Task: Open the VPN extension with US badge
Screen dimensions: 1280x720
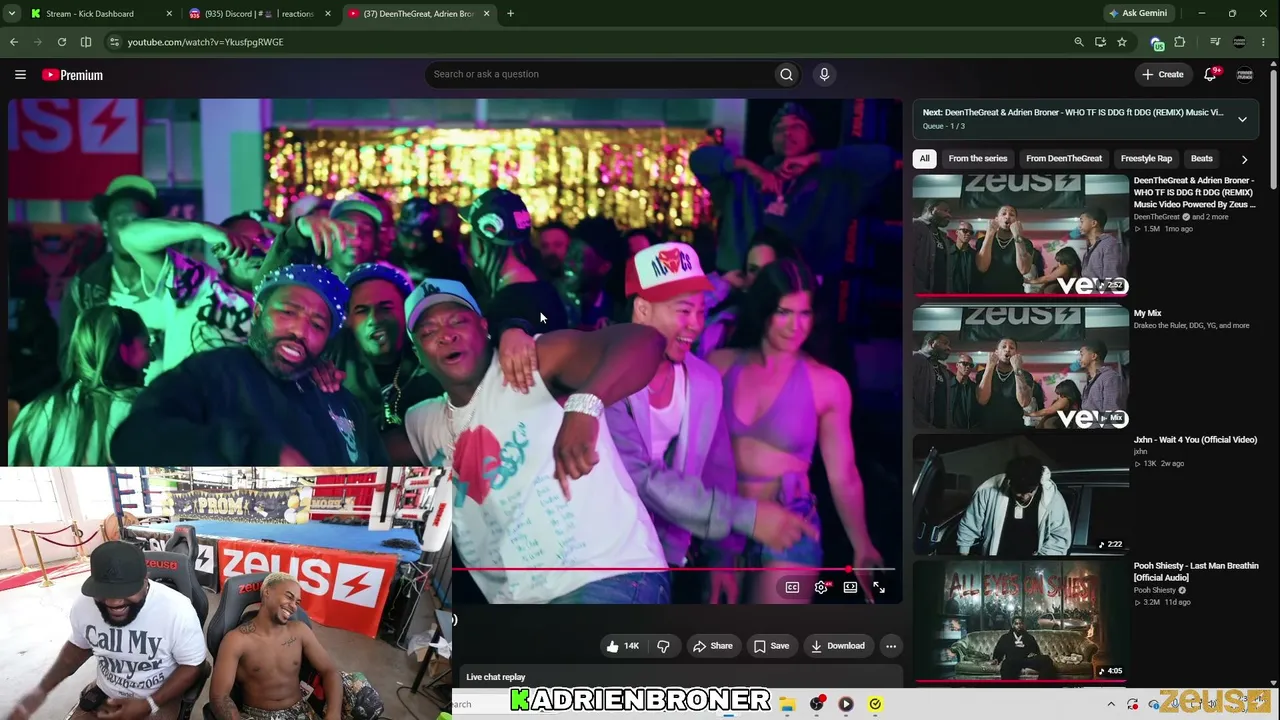Action: point(1157,43)
